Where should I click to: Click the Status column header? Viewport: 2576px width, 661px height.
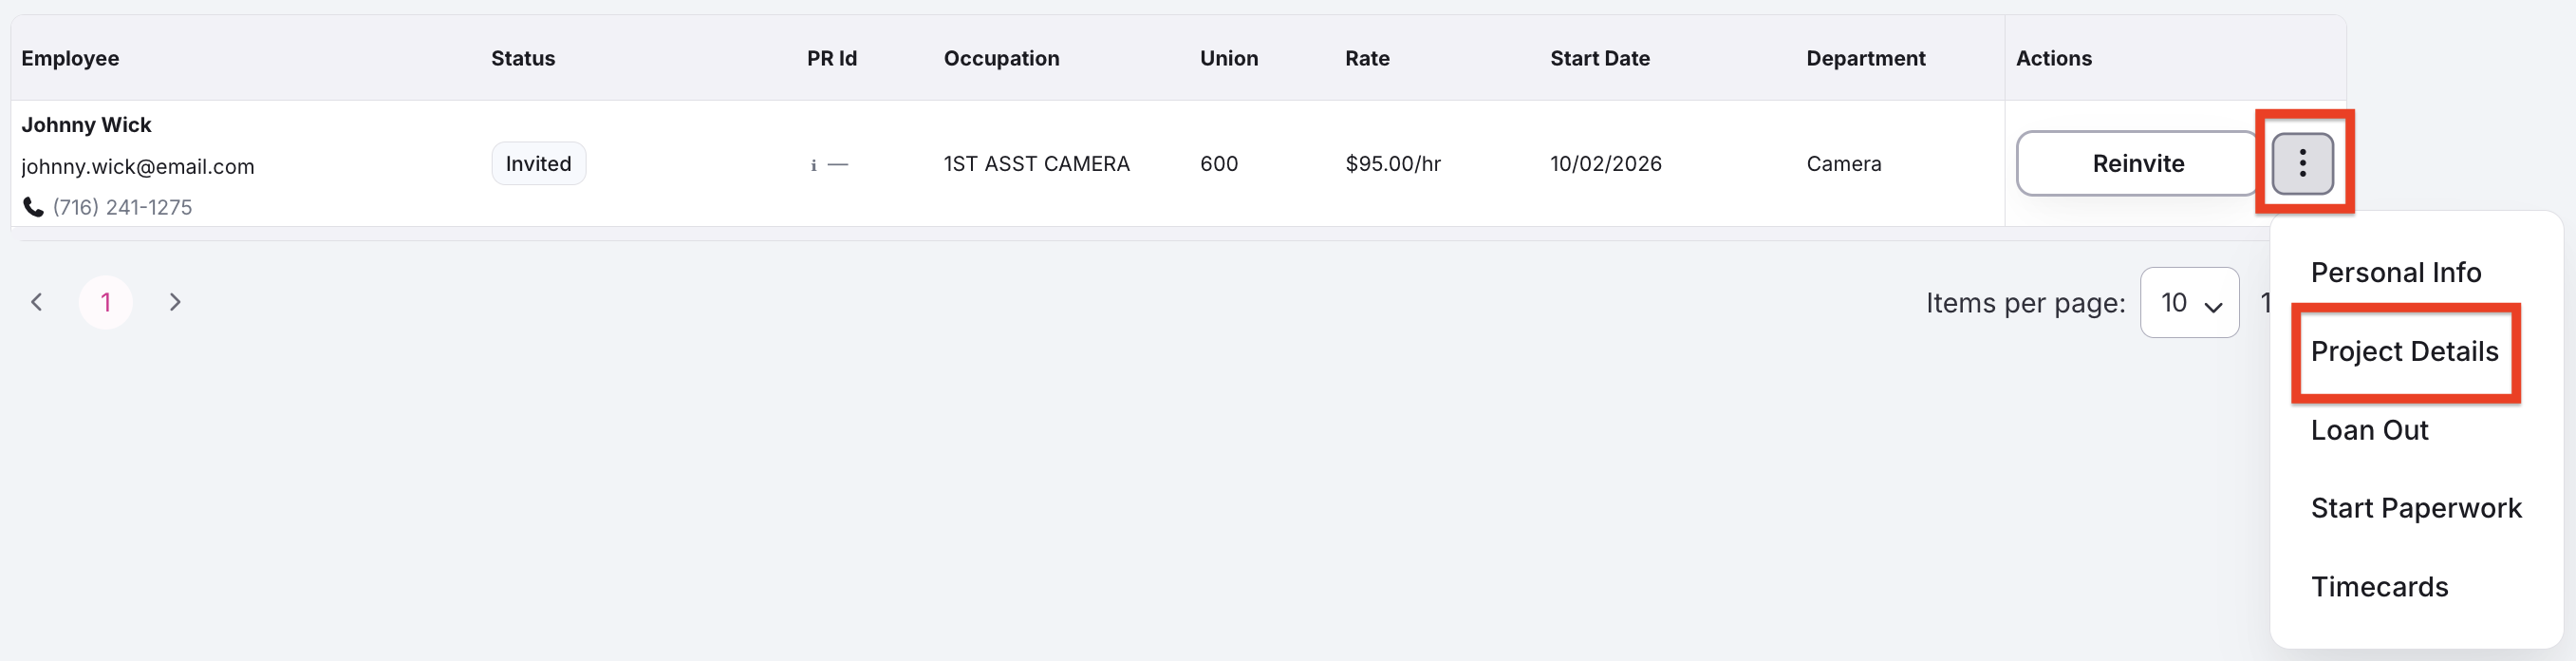pos(523,58)
